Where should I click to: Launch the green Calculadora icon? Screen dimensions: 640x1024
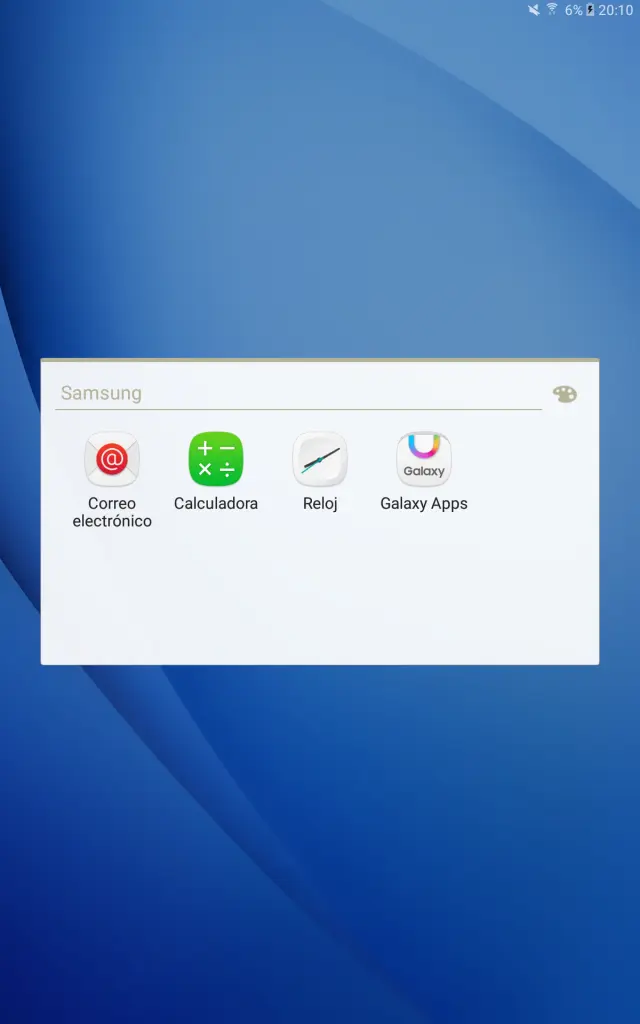pos(216,460)
